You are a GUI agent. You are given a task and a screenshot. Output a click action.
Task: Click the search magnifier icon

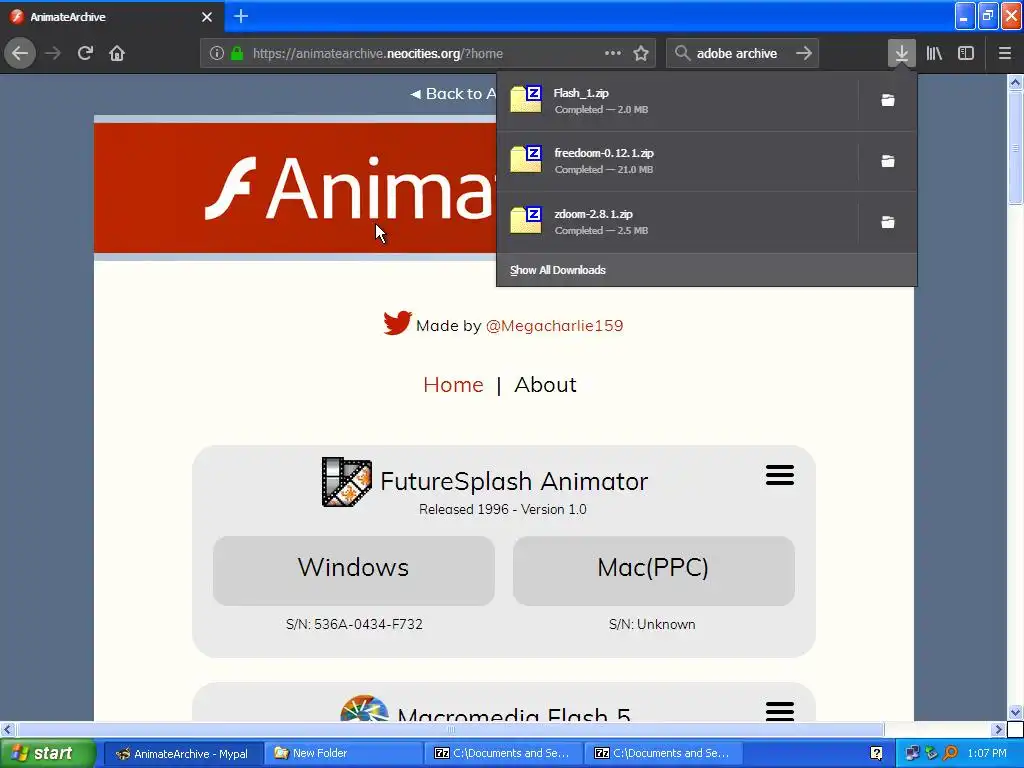click(682, 53)
